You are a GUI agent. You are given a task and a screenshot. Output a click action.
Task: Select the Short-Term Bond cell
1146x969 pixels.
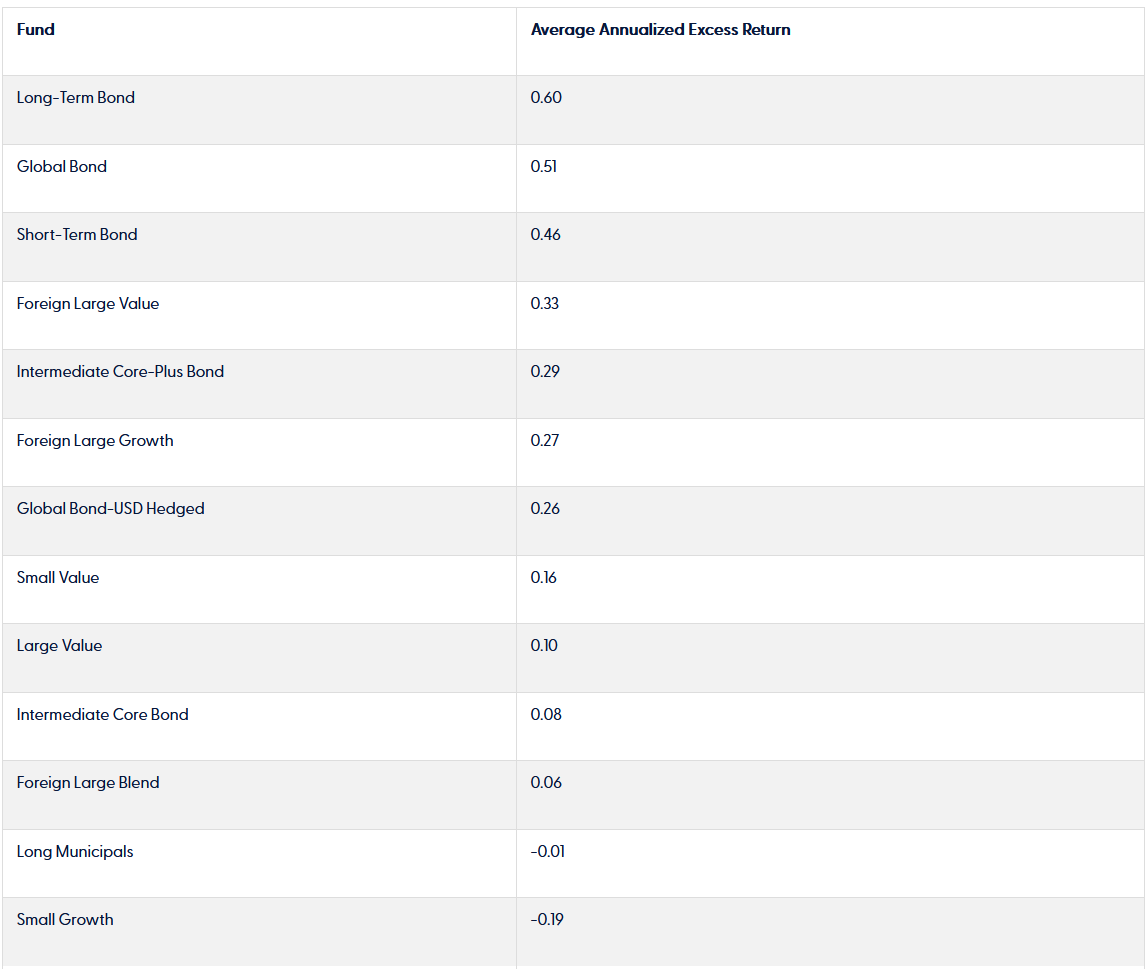[77, 235]
